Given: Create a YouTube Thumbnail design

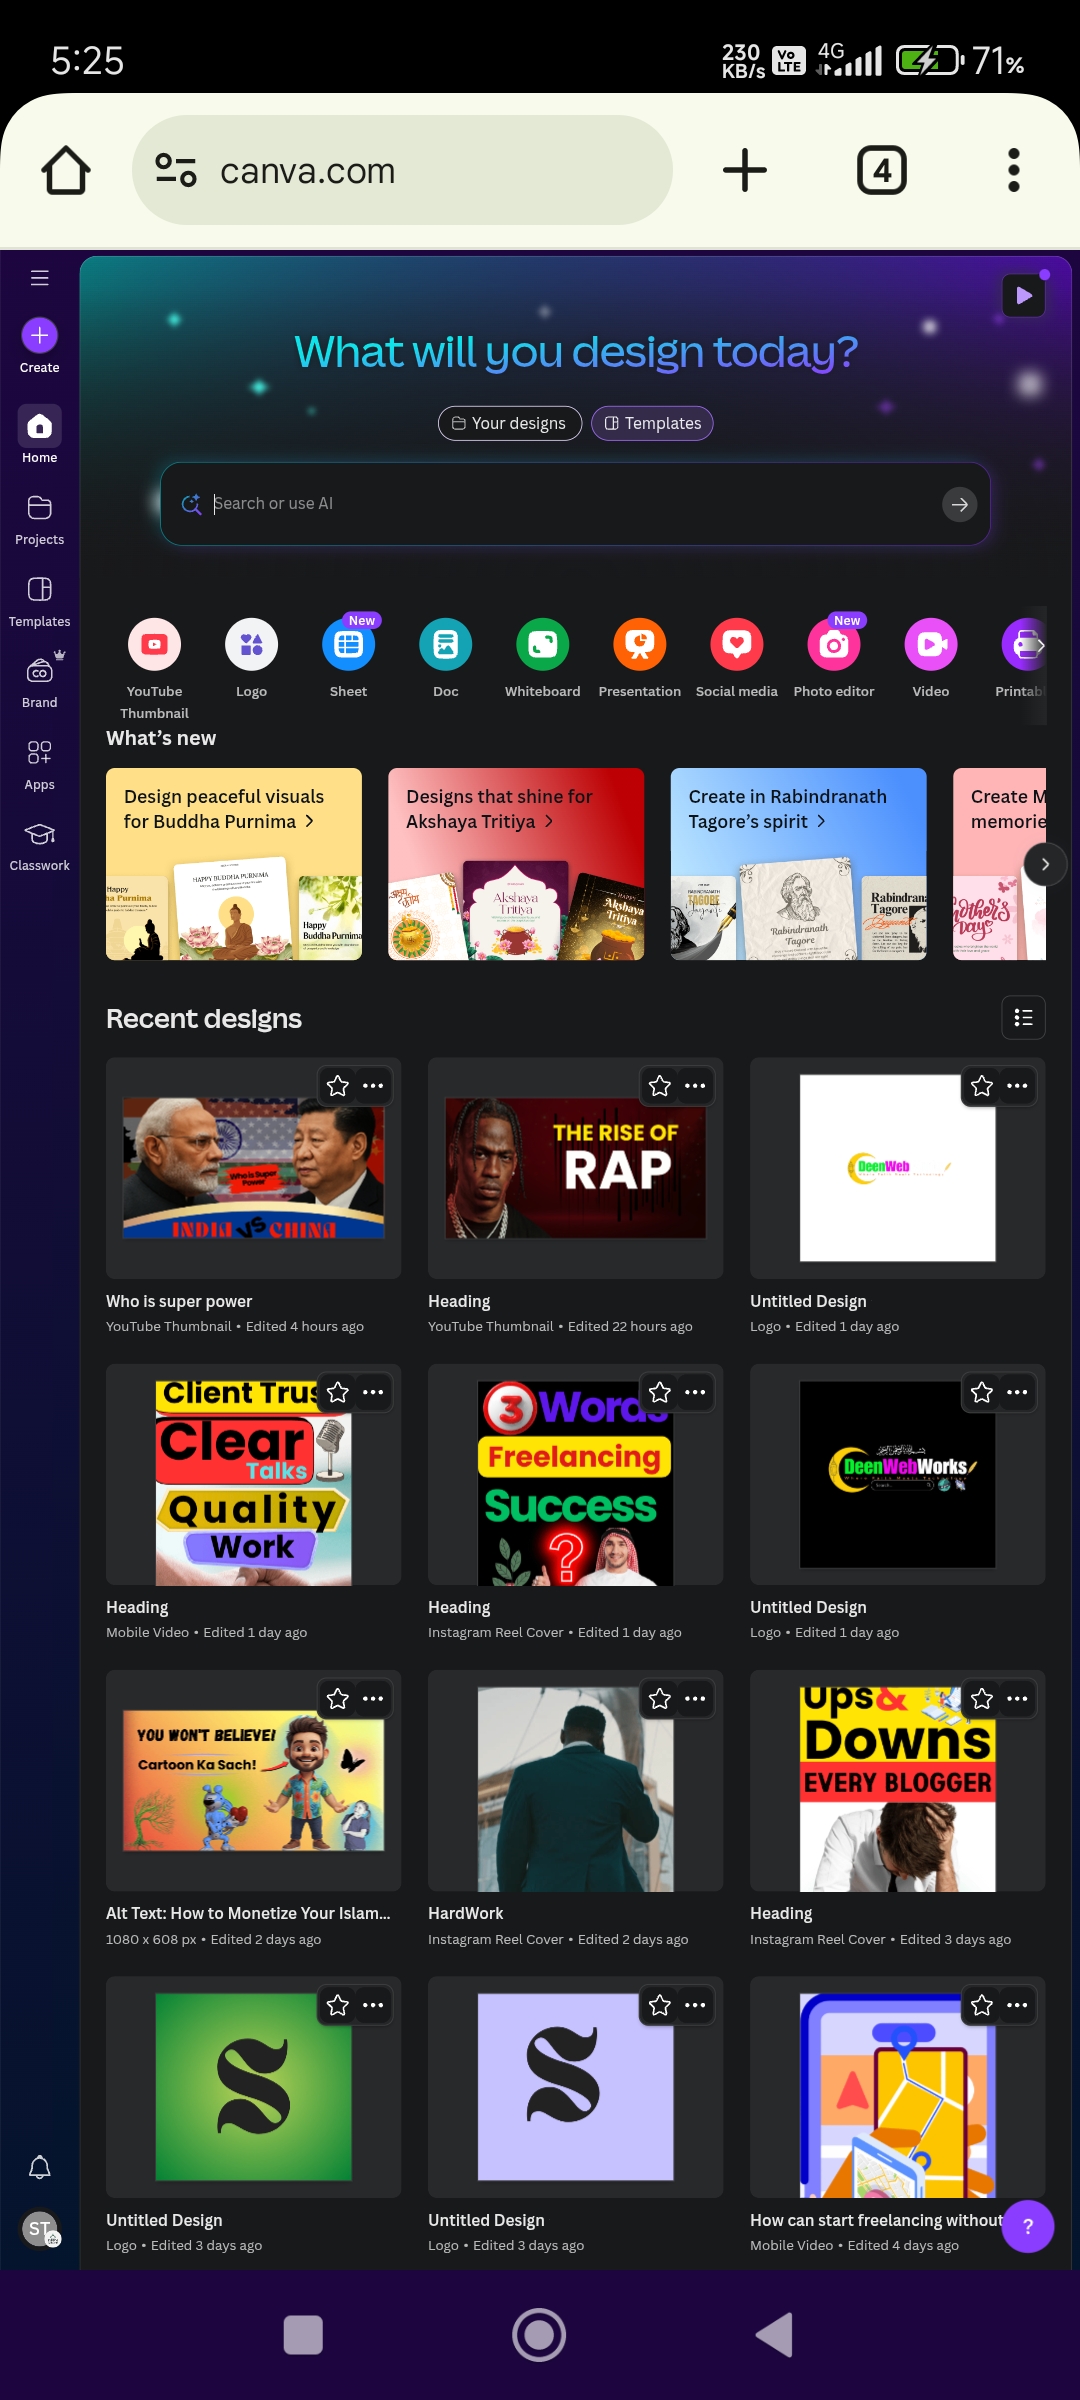Looking at the screenshot, I should click(154, 666).
